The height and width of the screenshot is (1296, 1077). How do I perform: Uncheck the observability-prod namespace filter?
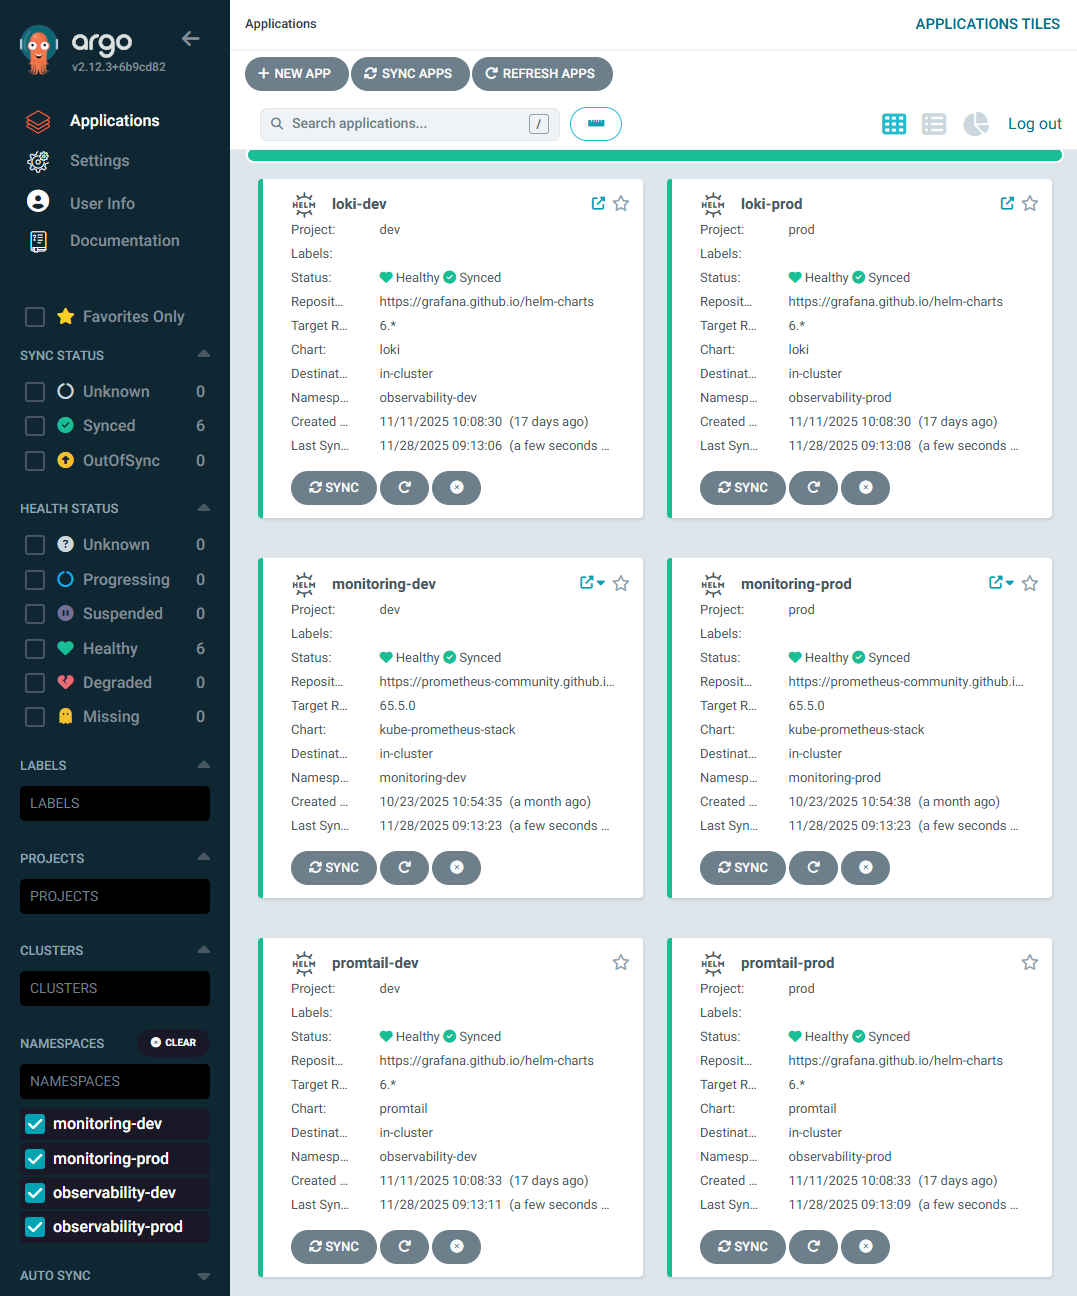(x=35, y=1226)
